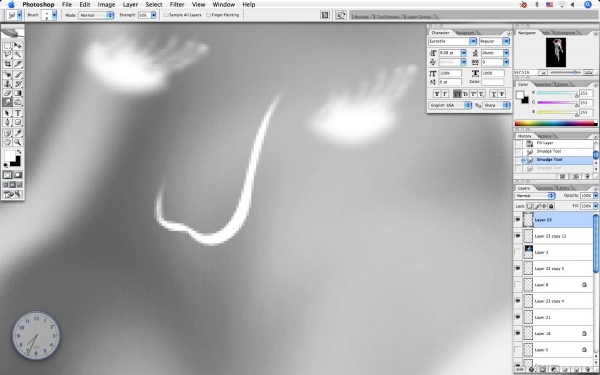
Task: Select the Brush tool
Action: 18,75
